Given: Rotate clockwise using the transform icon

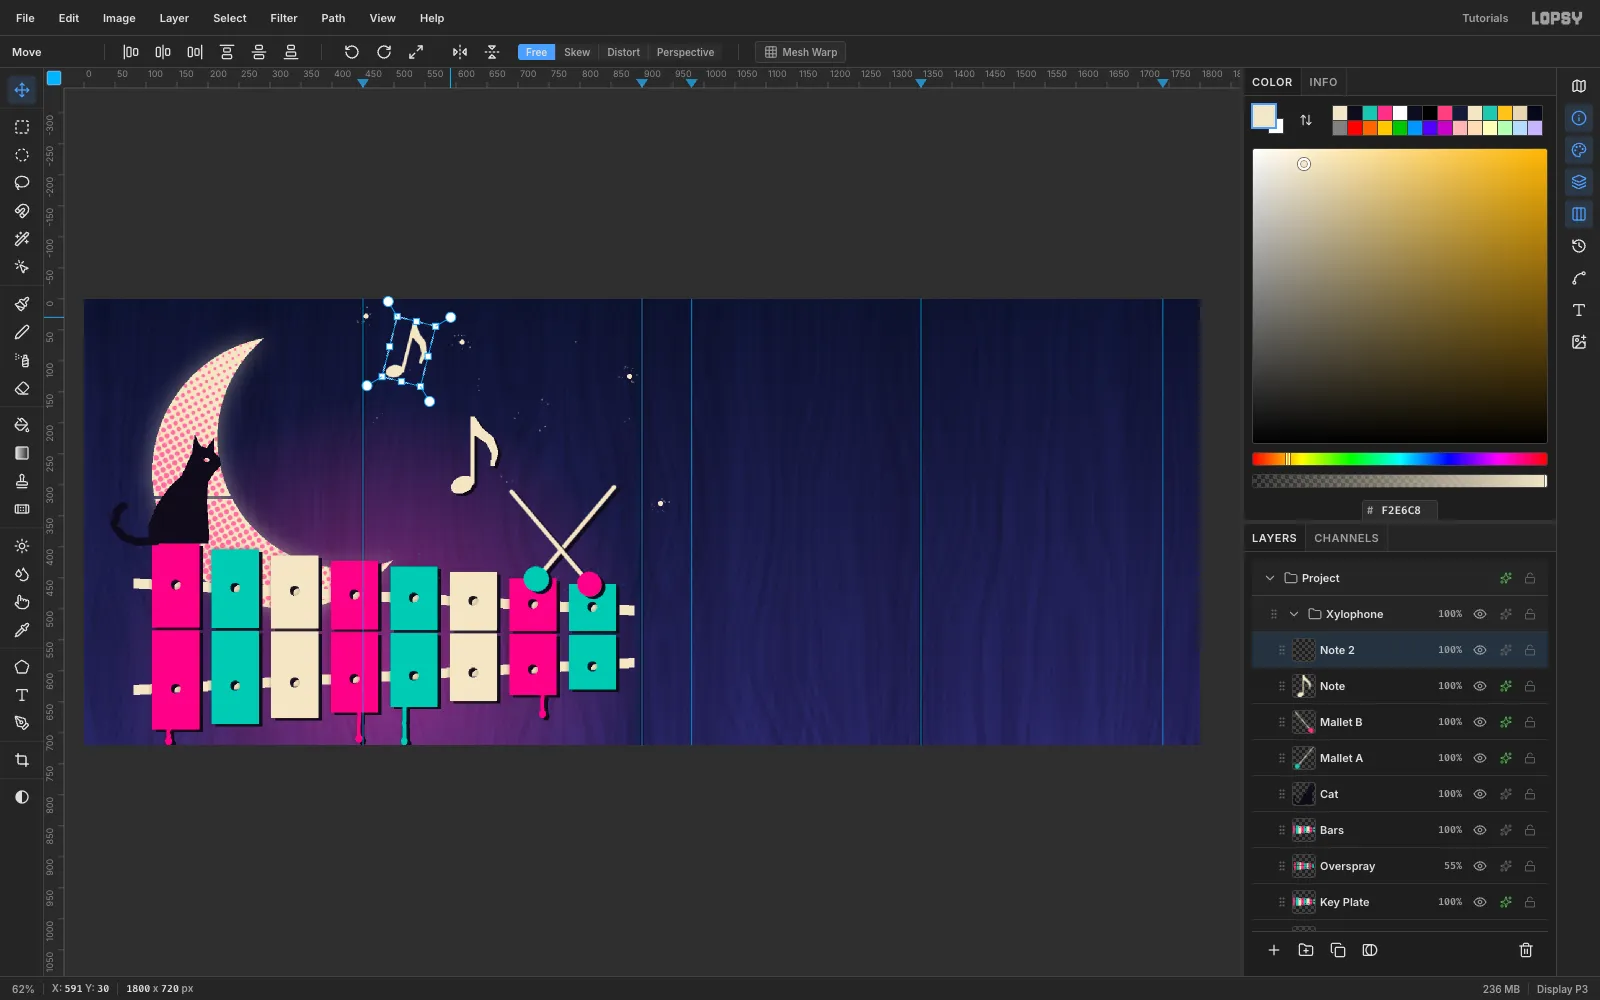Looking at the screenshot, I should 384,52.
